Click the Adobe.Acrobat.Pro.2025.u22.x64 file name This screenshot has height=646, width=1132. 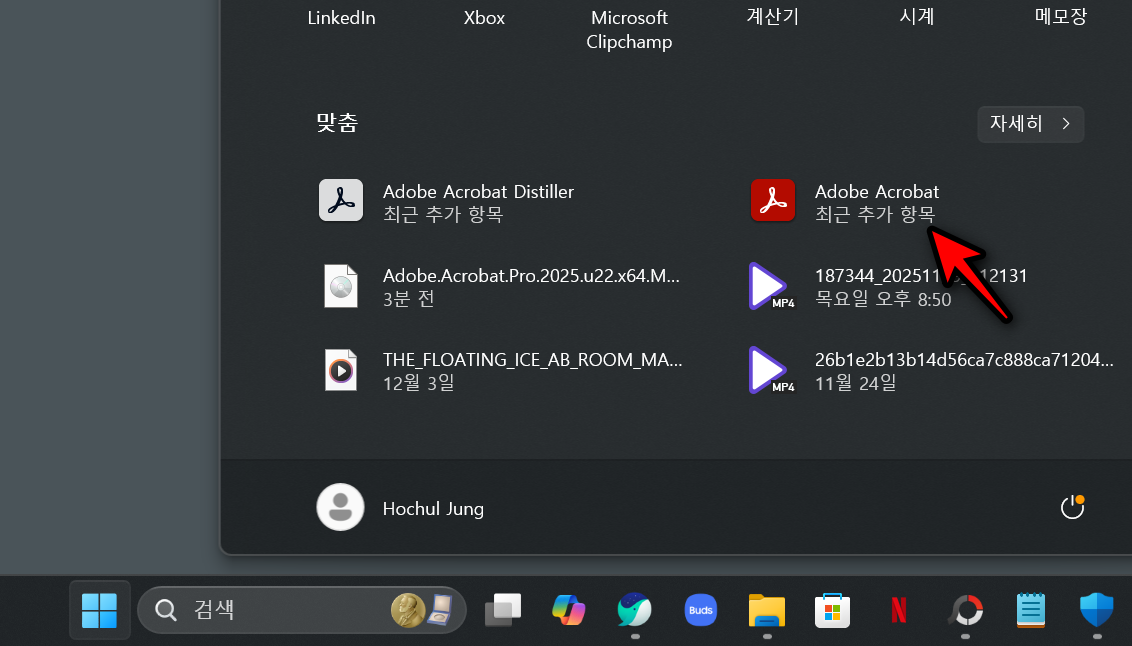531,276
